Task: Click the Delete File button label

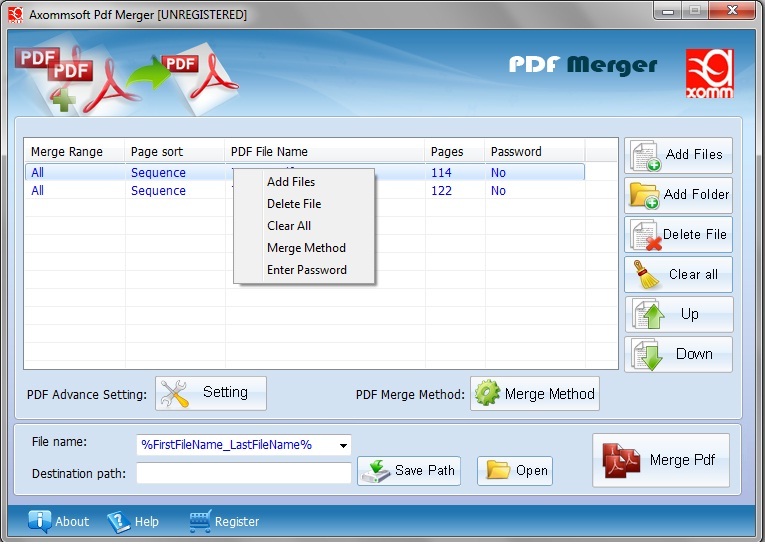Action: (695, 234)
